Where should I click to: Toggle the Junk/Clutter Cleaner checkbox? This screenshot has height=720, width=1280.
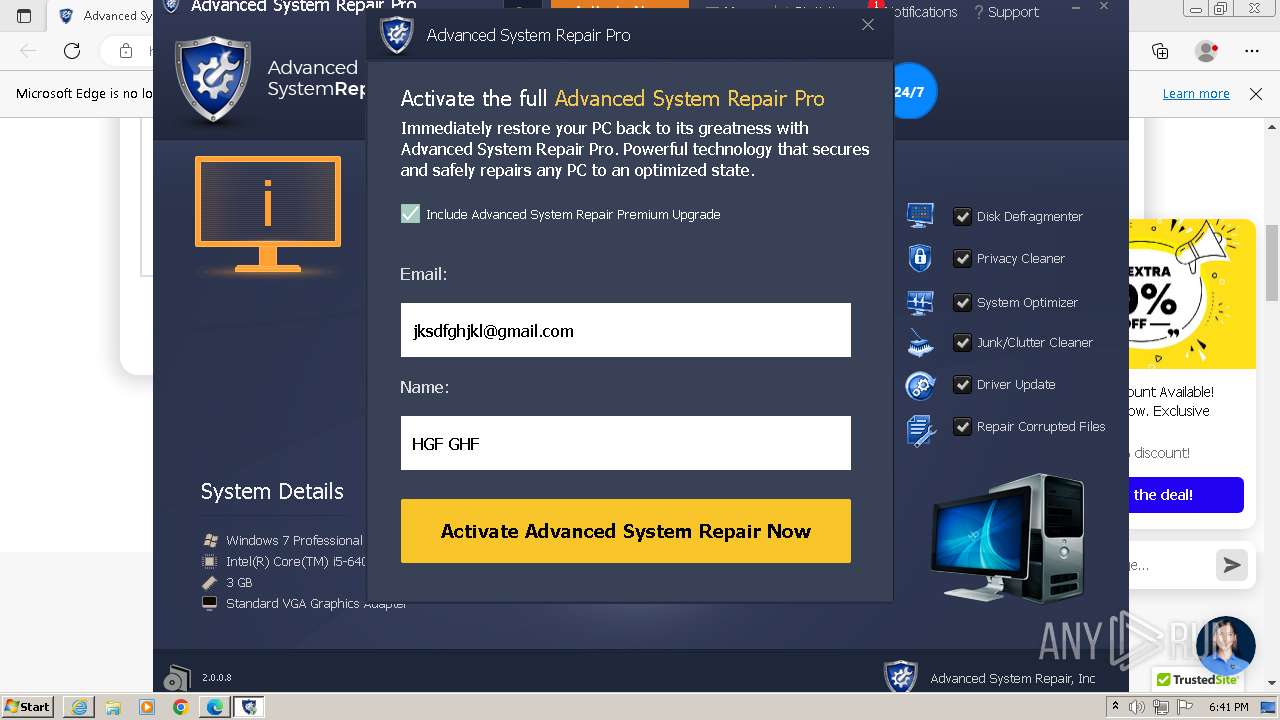pos(962,342)
